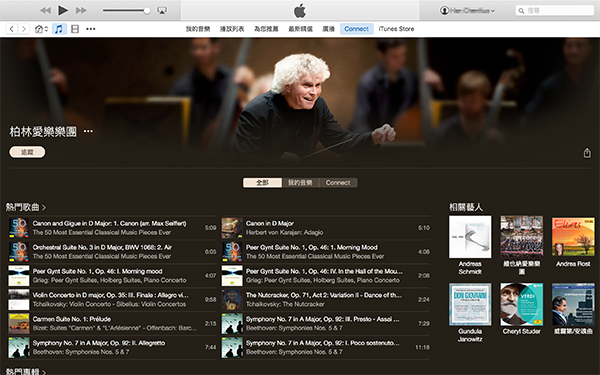This screenshot has height=375, width=600.
Task: Open the 柏林愛樂樂團 artist title
Action: [43, 132]
